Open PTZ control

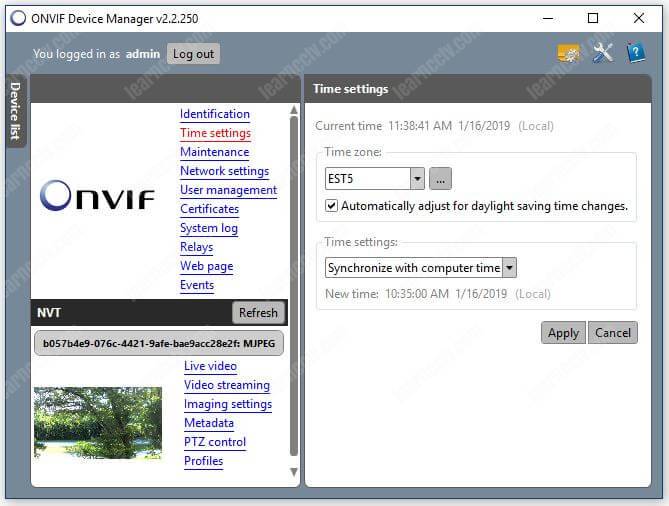(x=215, y=442)
